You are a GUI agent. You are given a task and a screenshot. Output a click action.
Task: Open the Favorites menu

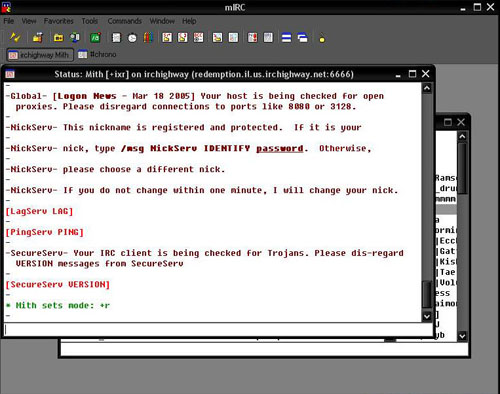pos(59,21)
